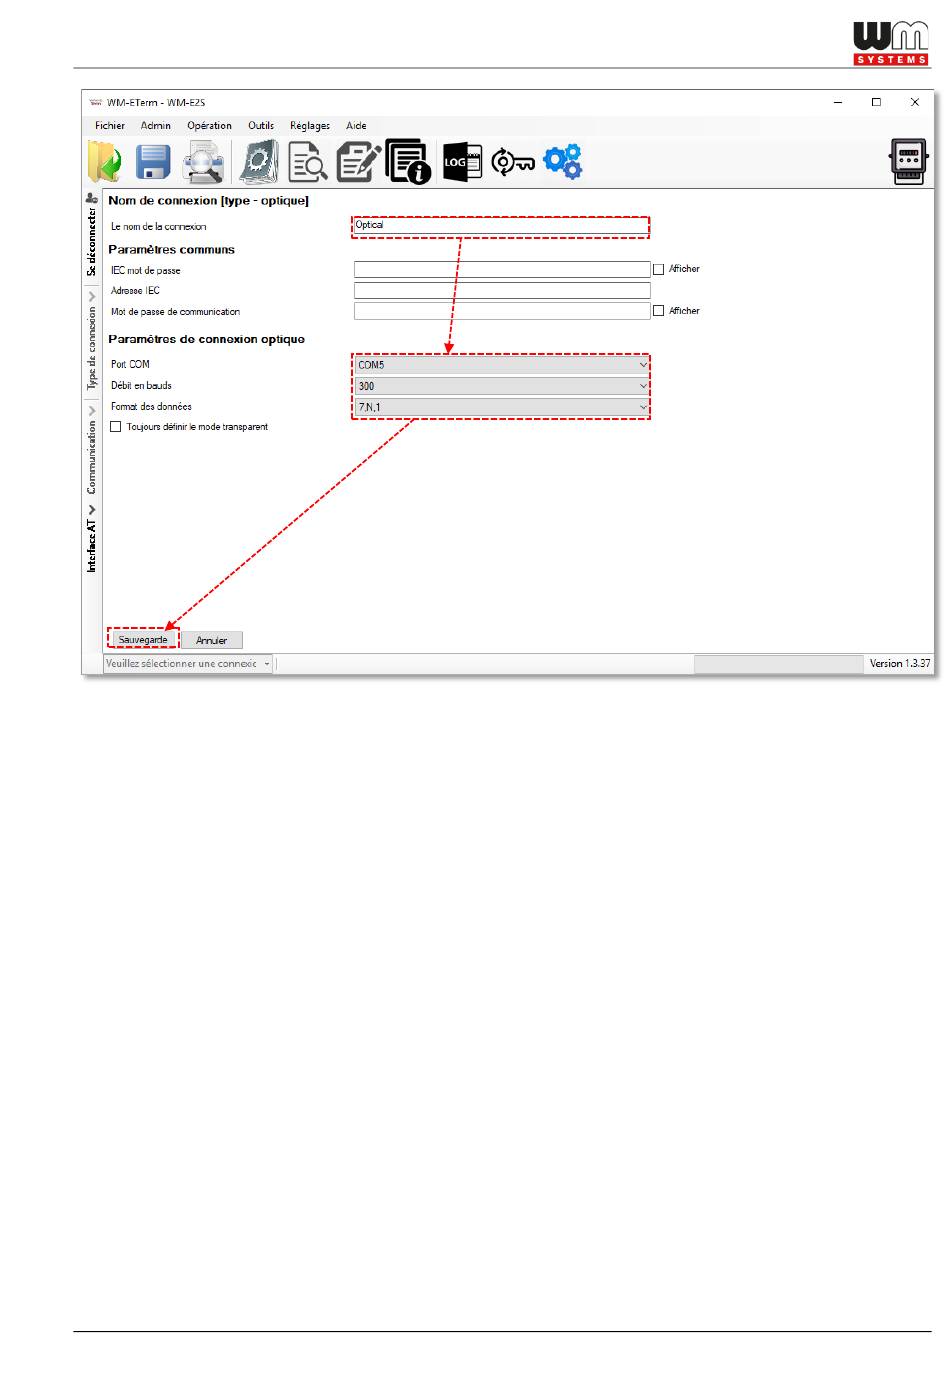950x1378 pixels.
Task: Open the Admin menu
Action: (156, 126)
